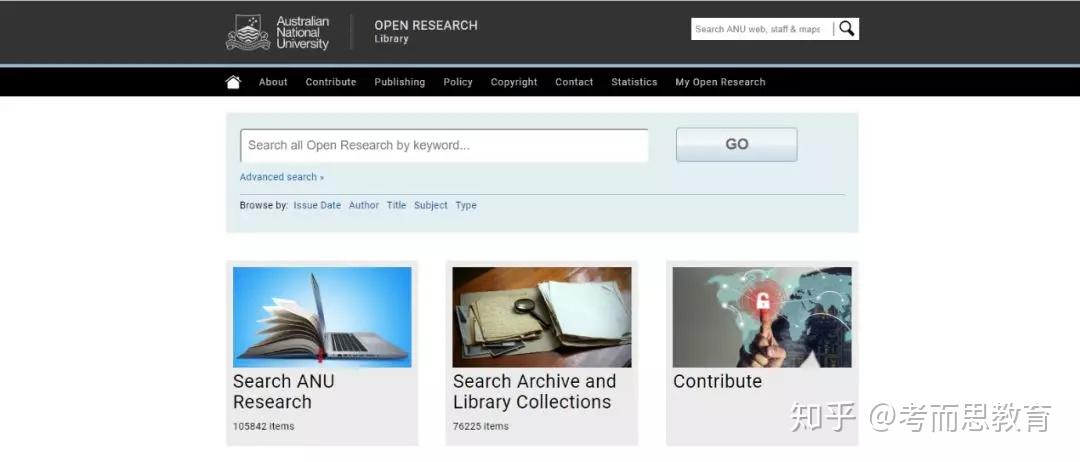Image resolution: width=1080 pixels, height=462 pixels.
Task: Open the Copyright menu item
Action: [x=514, y=82]
